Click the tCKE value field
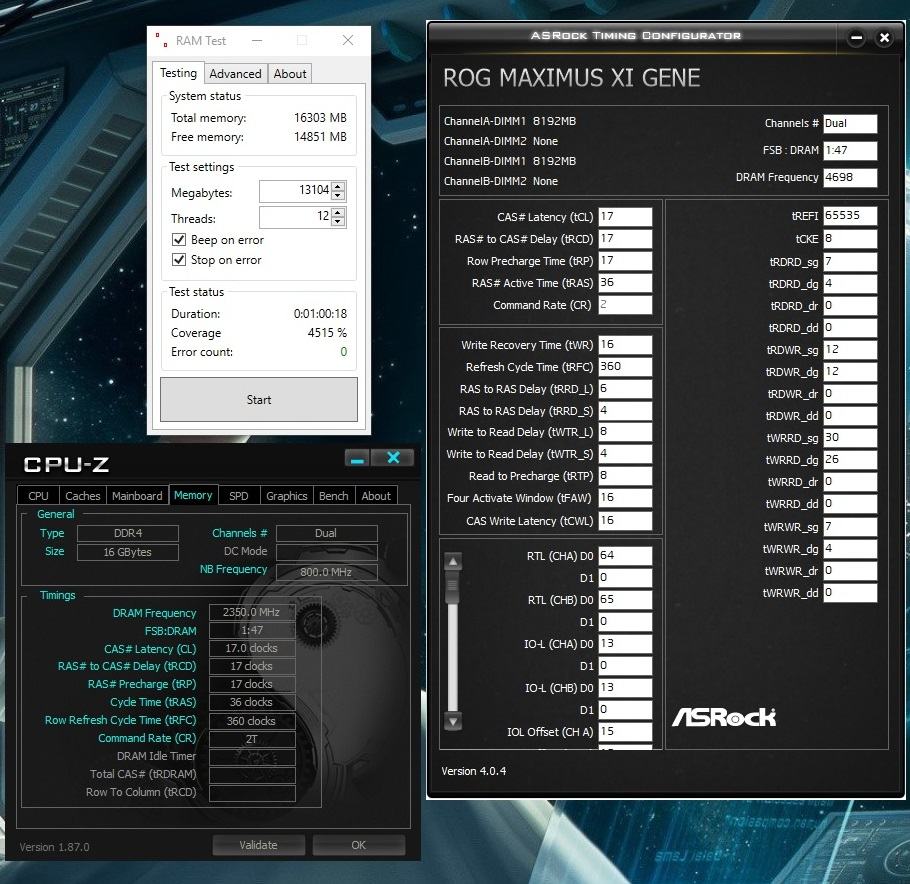Image resolution: width=910 pixels, height=884 pixels. click(x=850, y=239)
